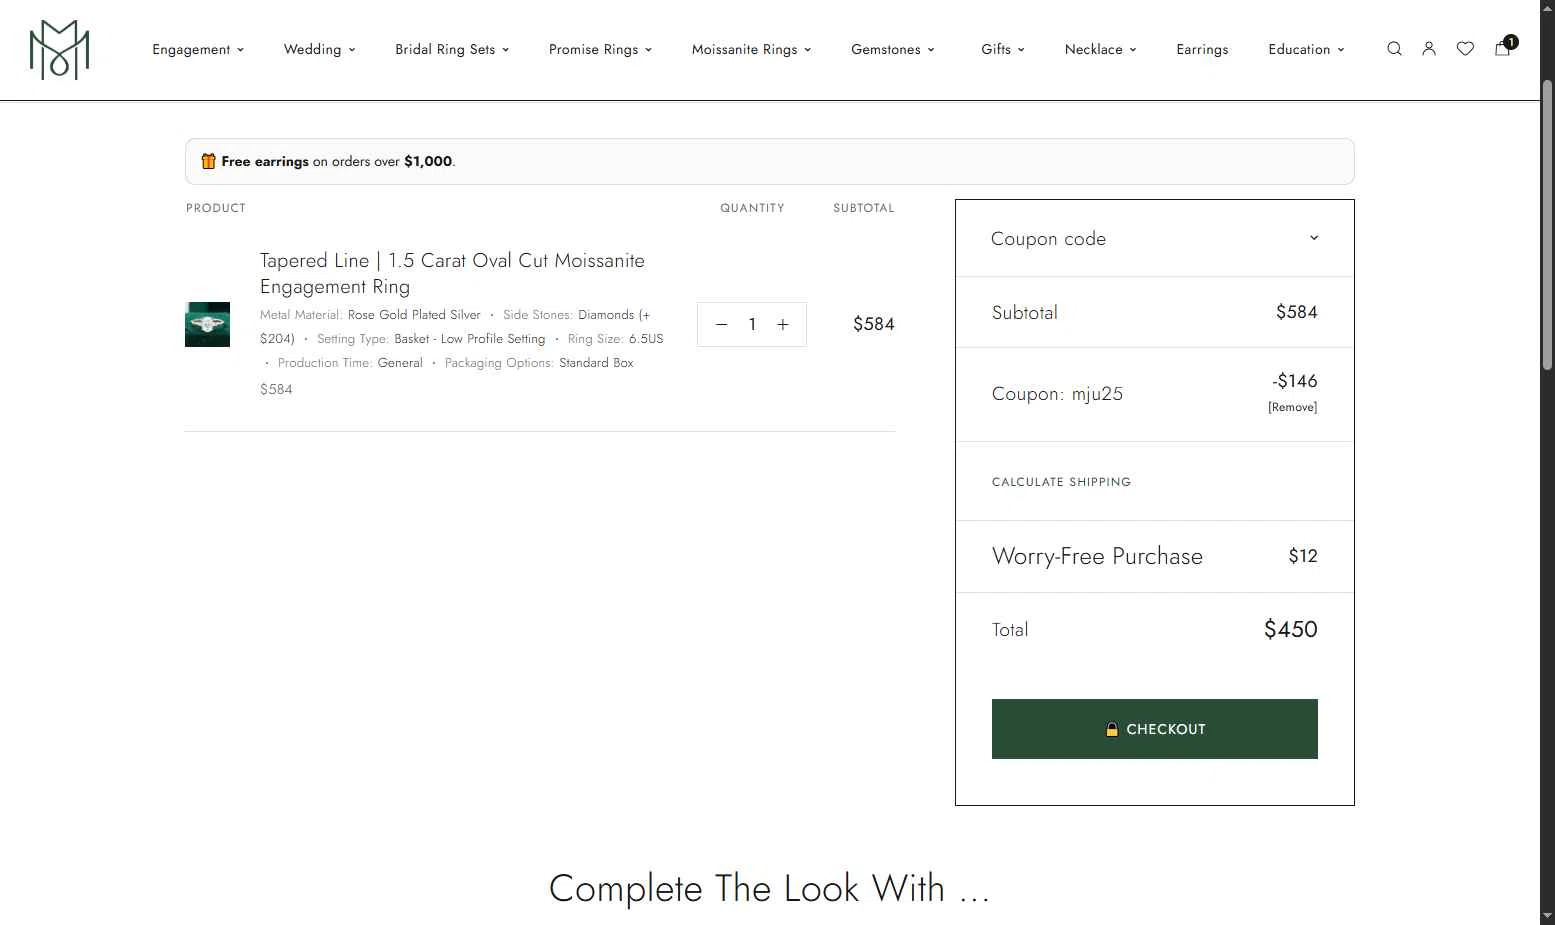
Task: Click the Rose Gold Plated Silver text
Action: 414,314
